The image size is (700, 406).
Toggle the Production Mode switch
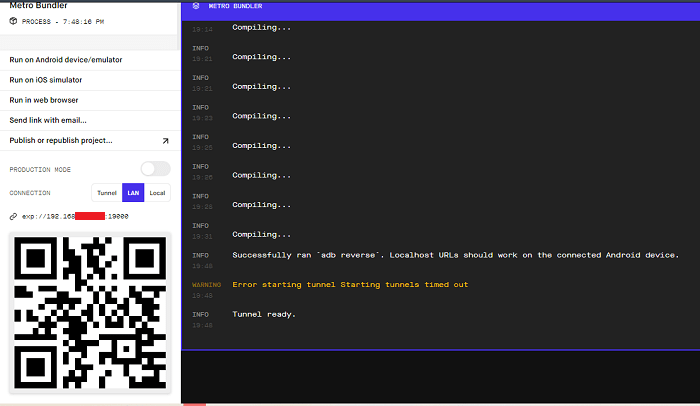[x=155, y=169]
